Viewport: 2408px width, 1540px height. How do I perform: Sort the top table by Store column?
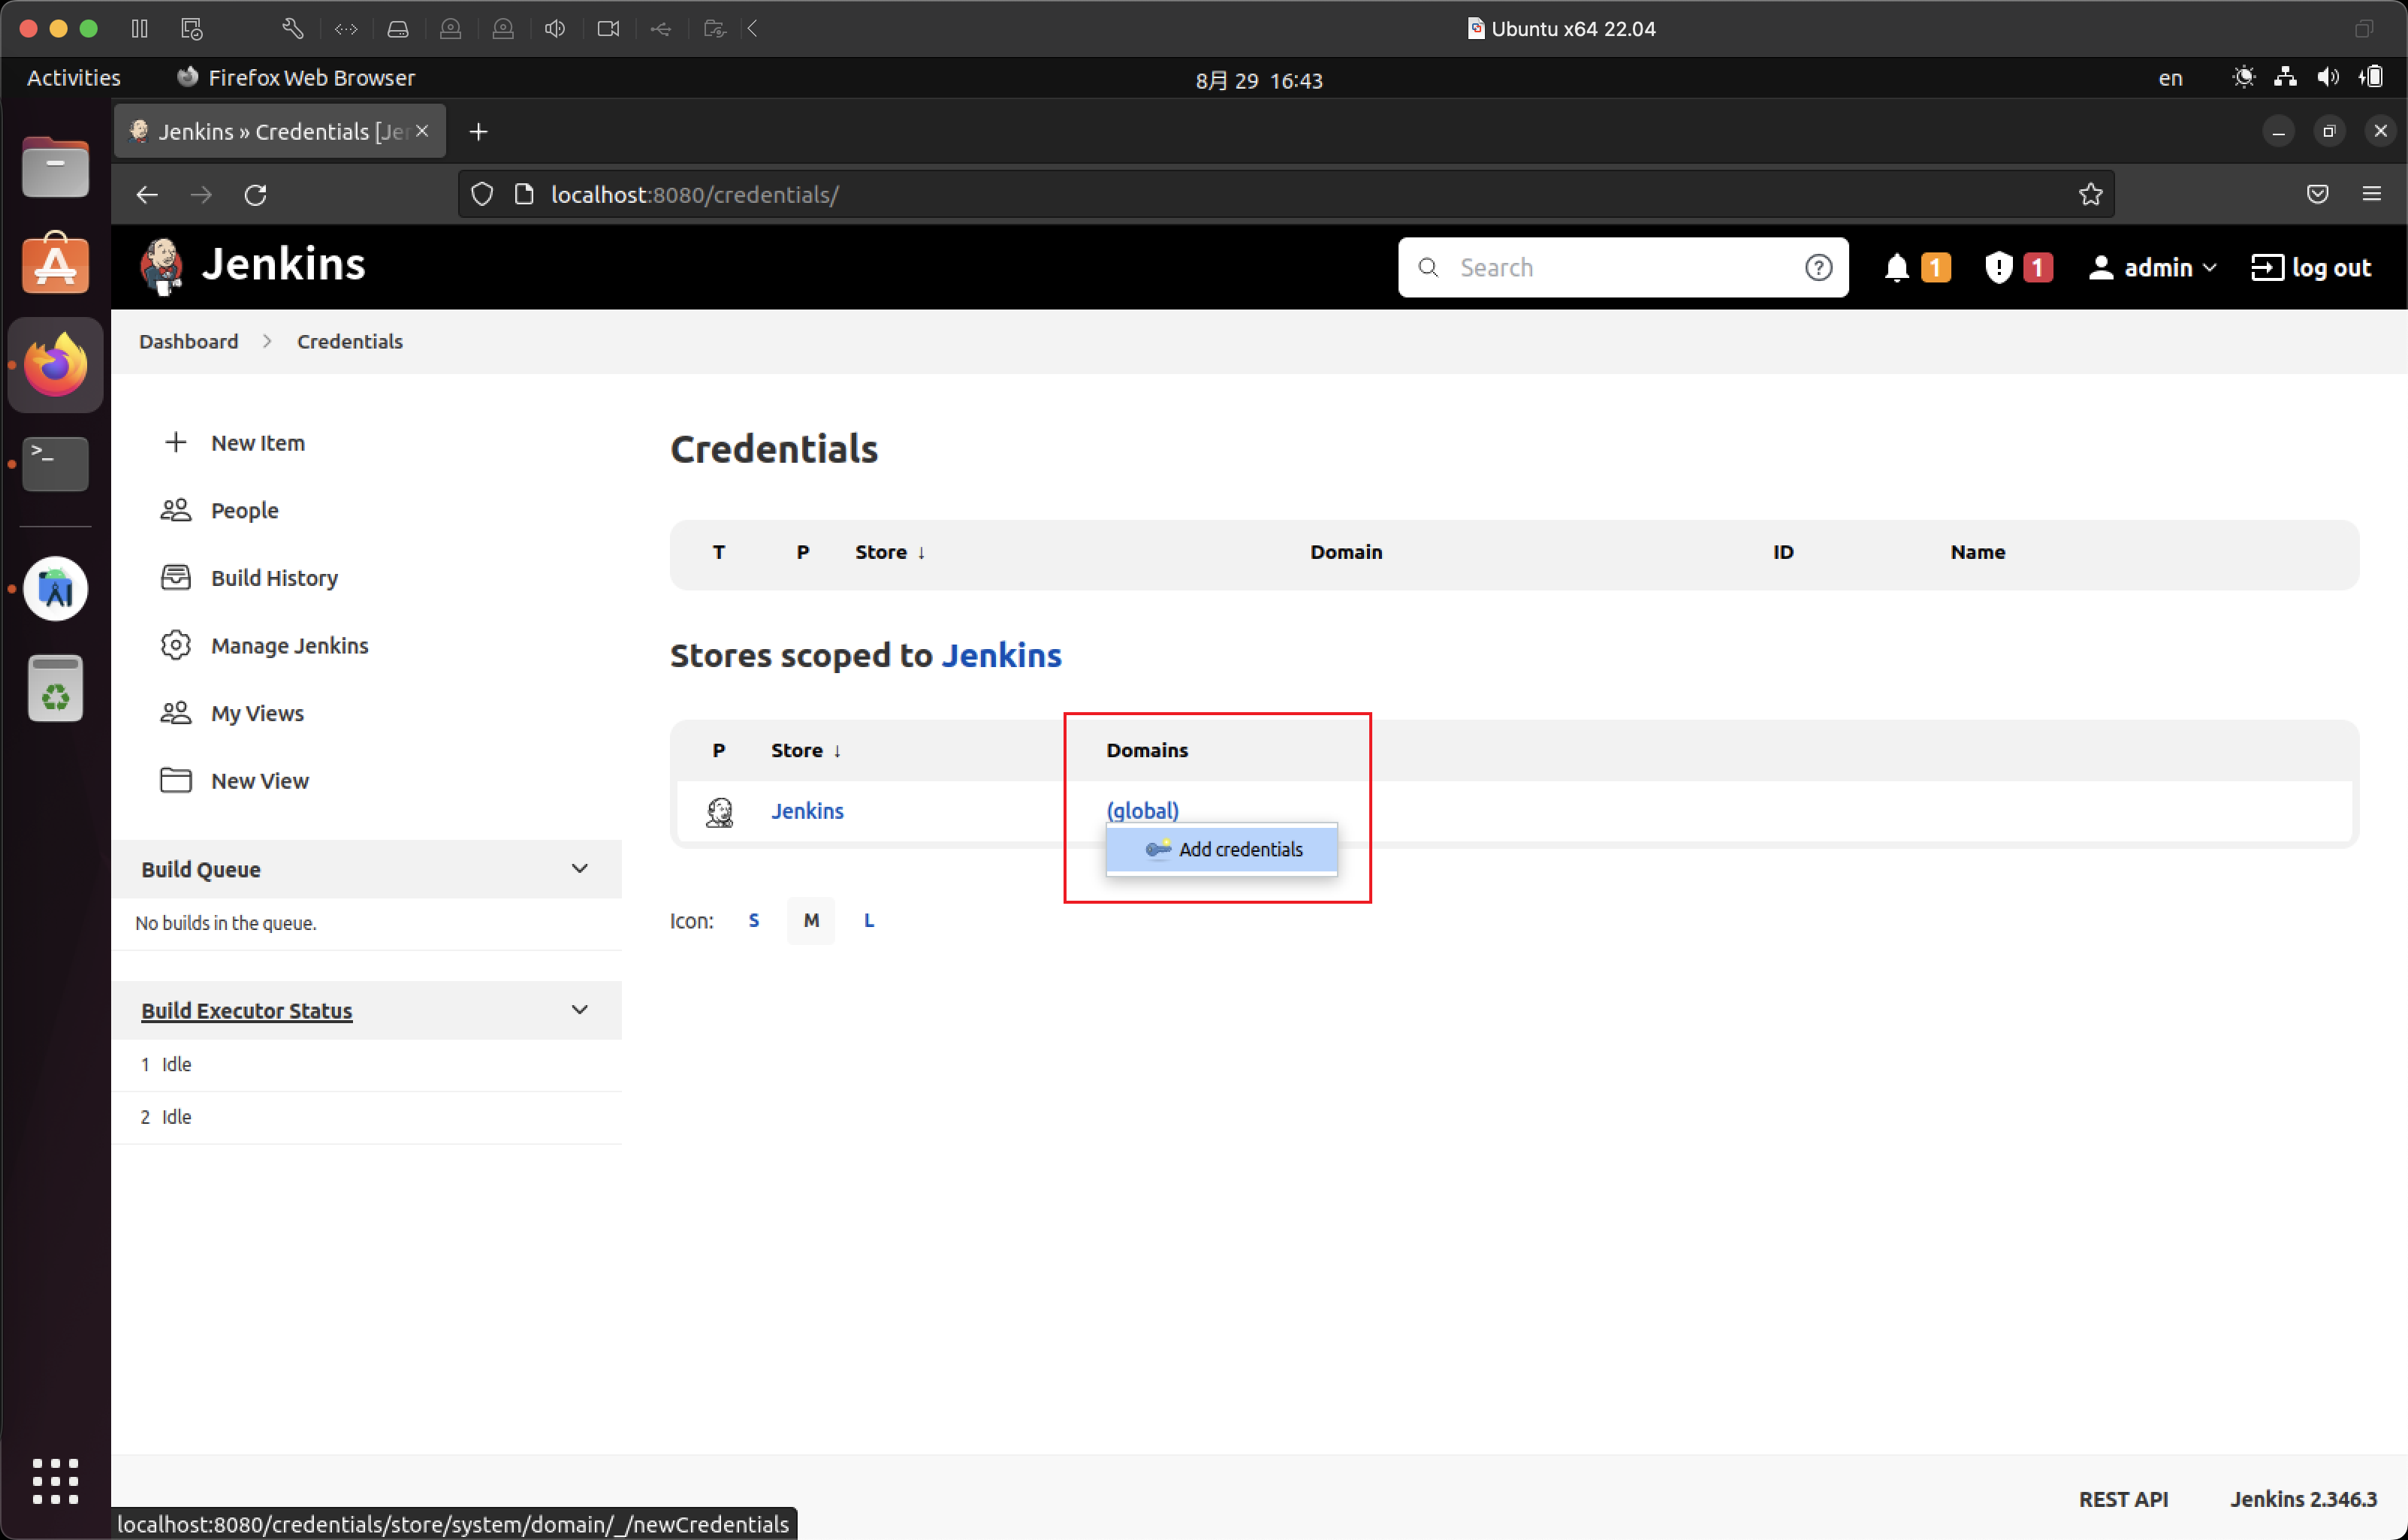pyautogui.click(x=890, y=552)
